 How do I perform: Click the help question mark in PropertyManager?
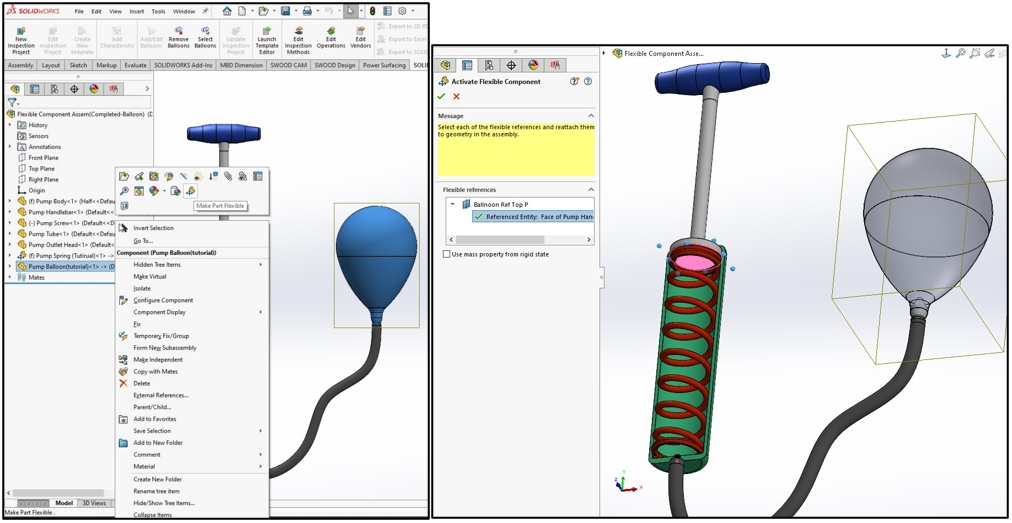(587, 81)
